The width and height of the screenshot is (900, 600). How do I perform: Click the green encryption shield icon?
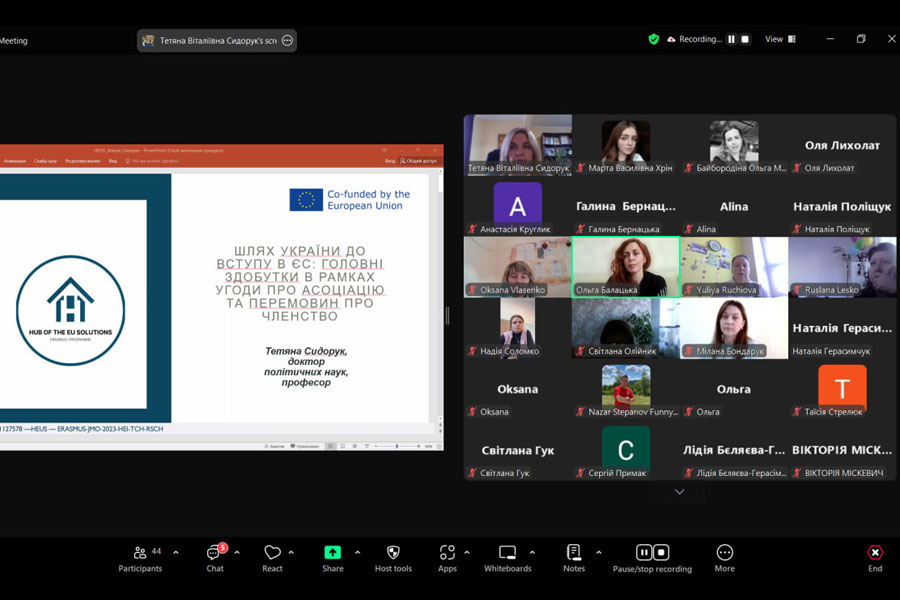pos(654,39)
